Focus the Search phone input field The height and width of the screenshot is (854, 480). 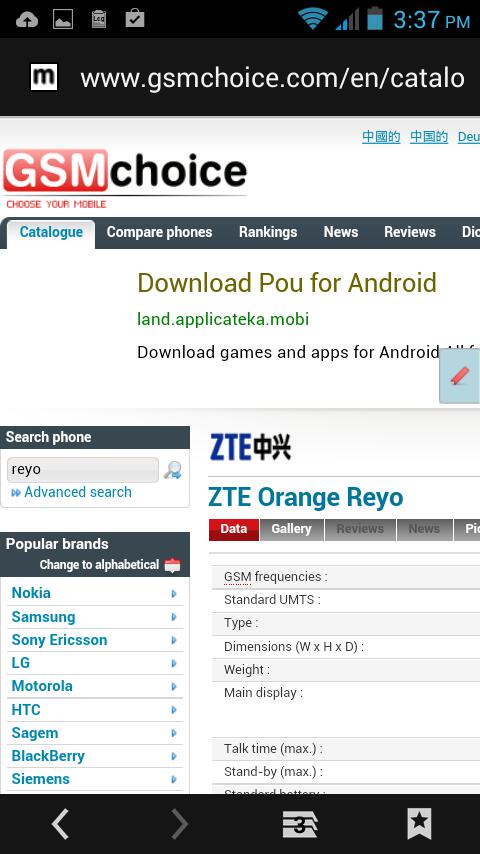(83, 469)
